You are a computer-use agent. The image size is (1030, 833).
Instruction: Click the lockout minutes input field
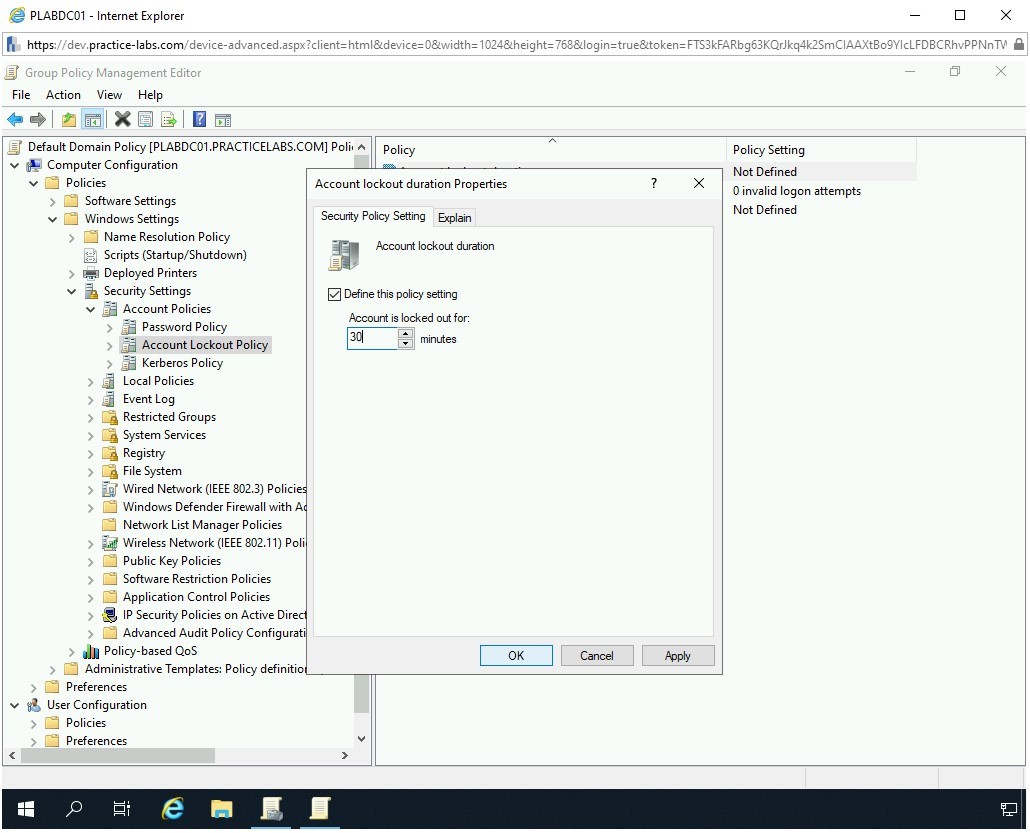pos(371,339)
